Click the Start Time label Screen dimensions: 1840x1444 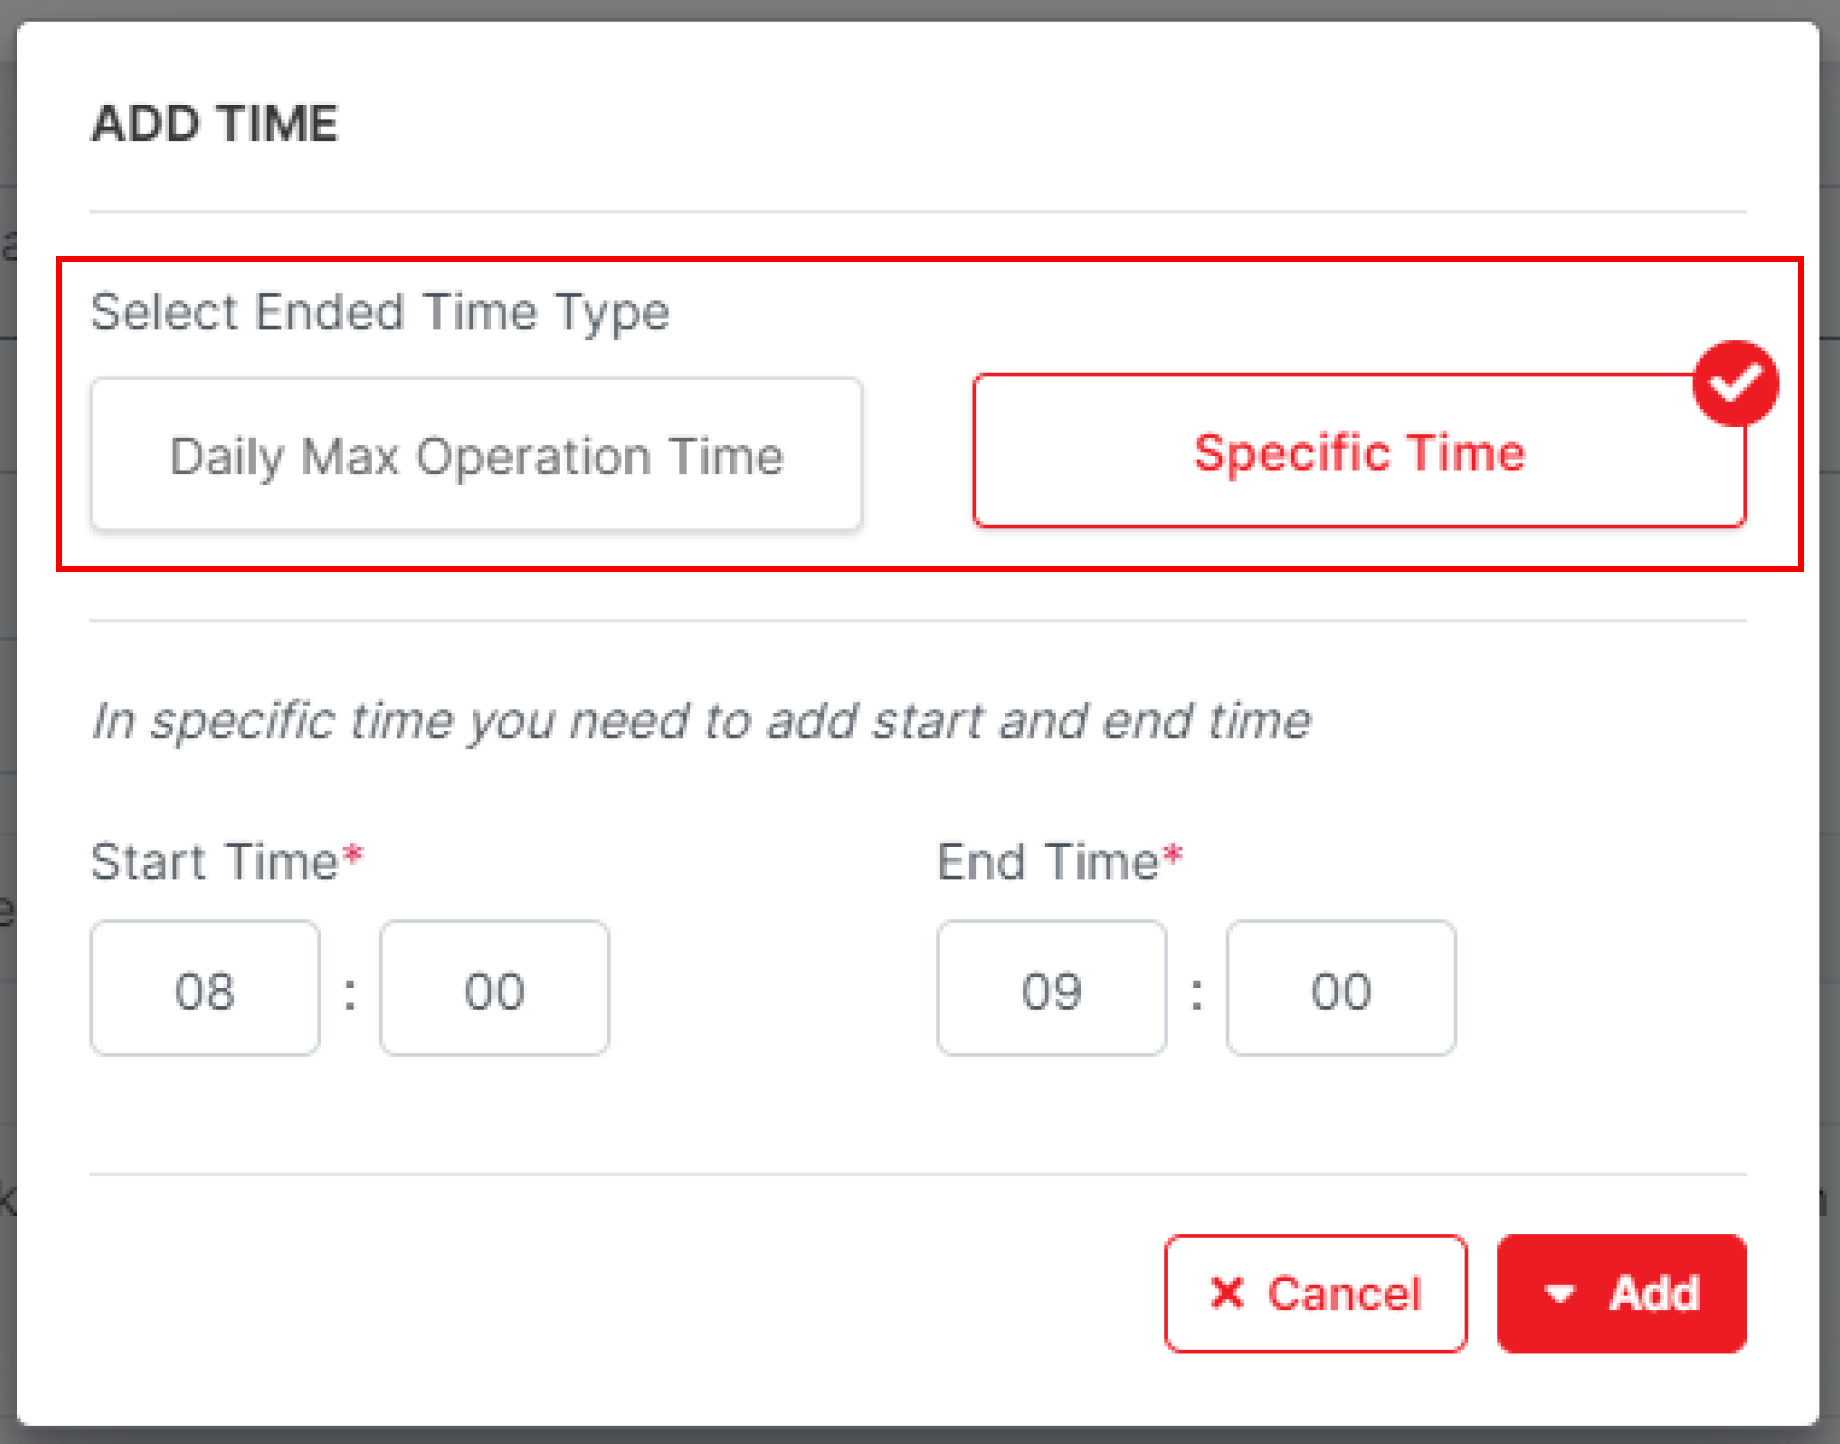214,862
